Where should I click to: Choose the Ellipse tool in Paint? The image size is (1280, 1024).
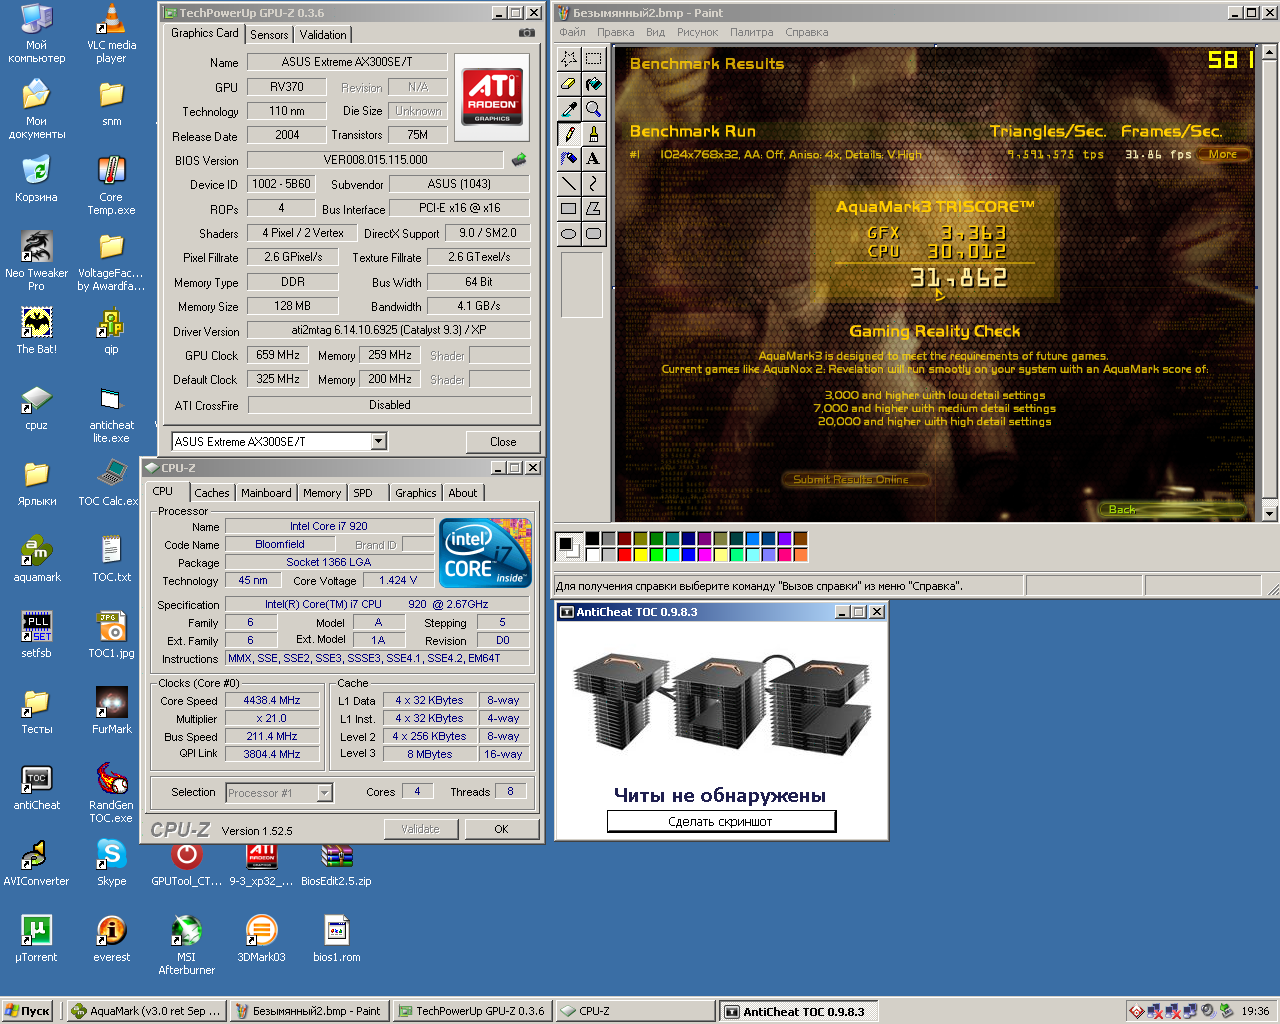pyautogui.click(x=569, y=233)
